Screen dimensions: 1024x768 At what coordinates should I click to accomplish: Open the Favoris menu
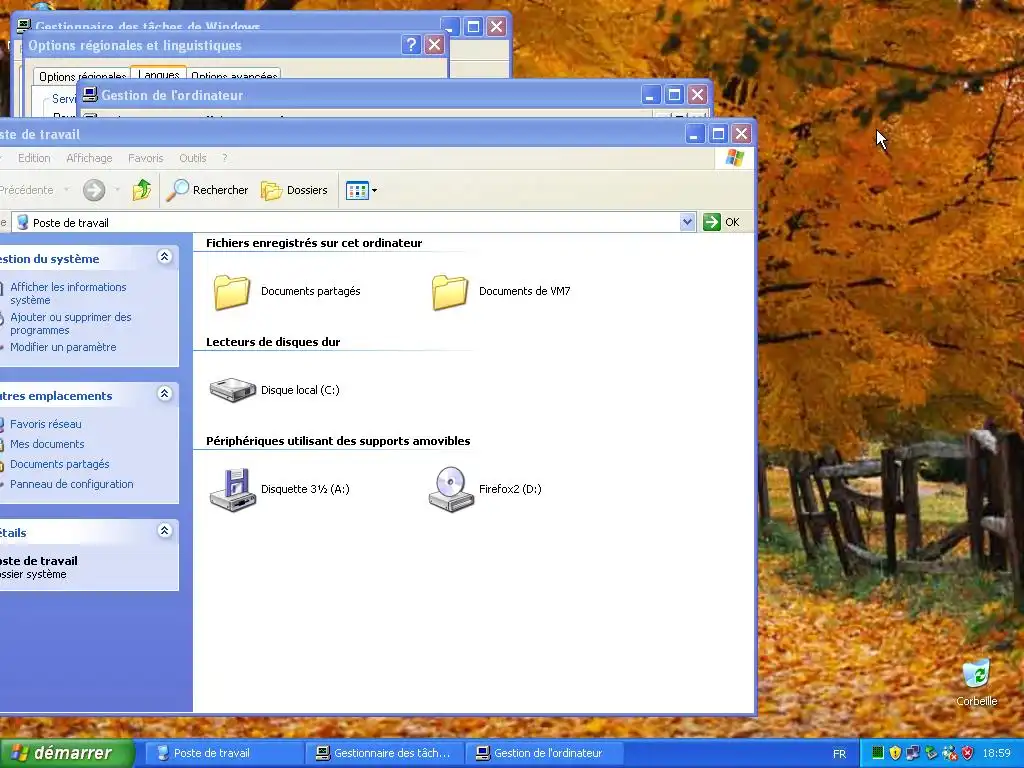(x=146, y=158)
